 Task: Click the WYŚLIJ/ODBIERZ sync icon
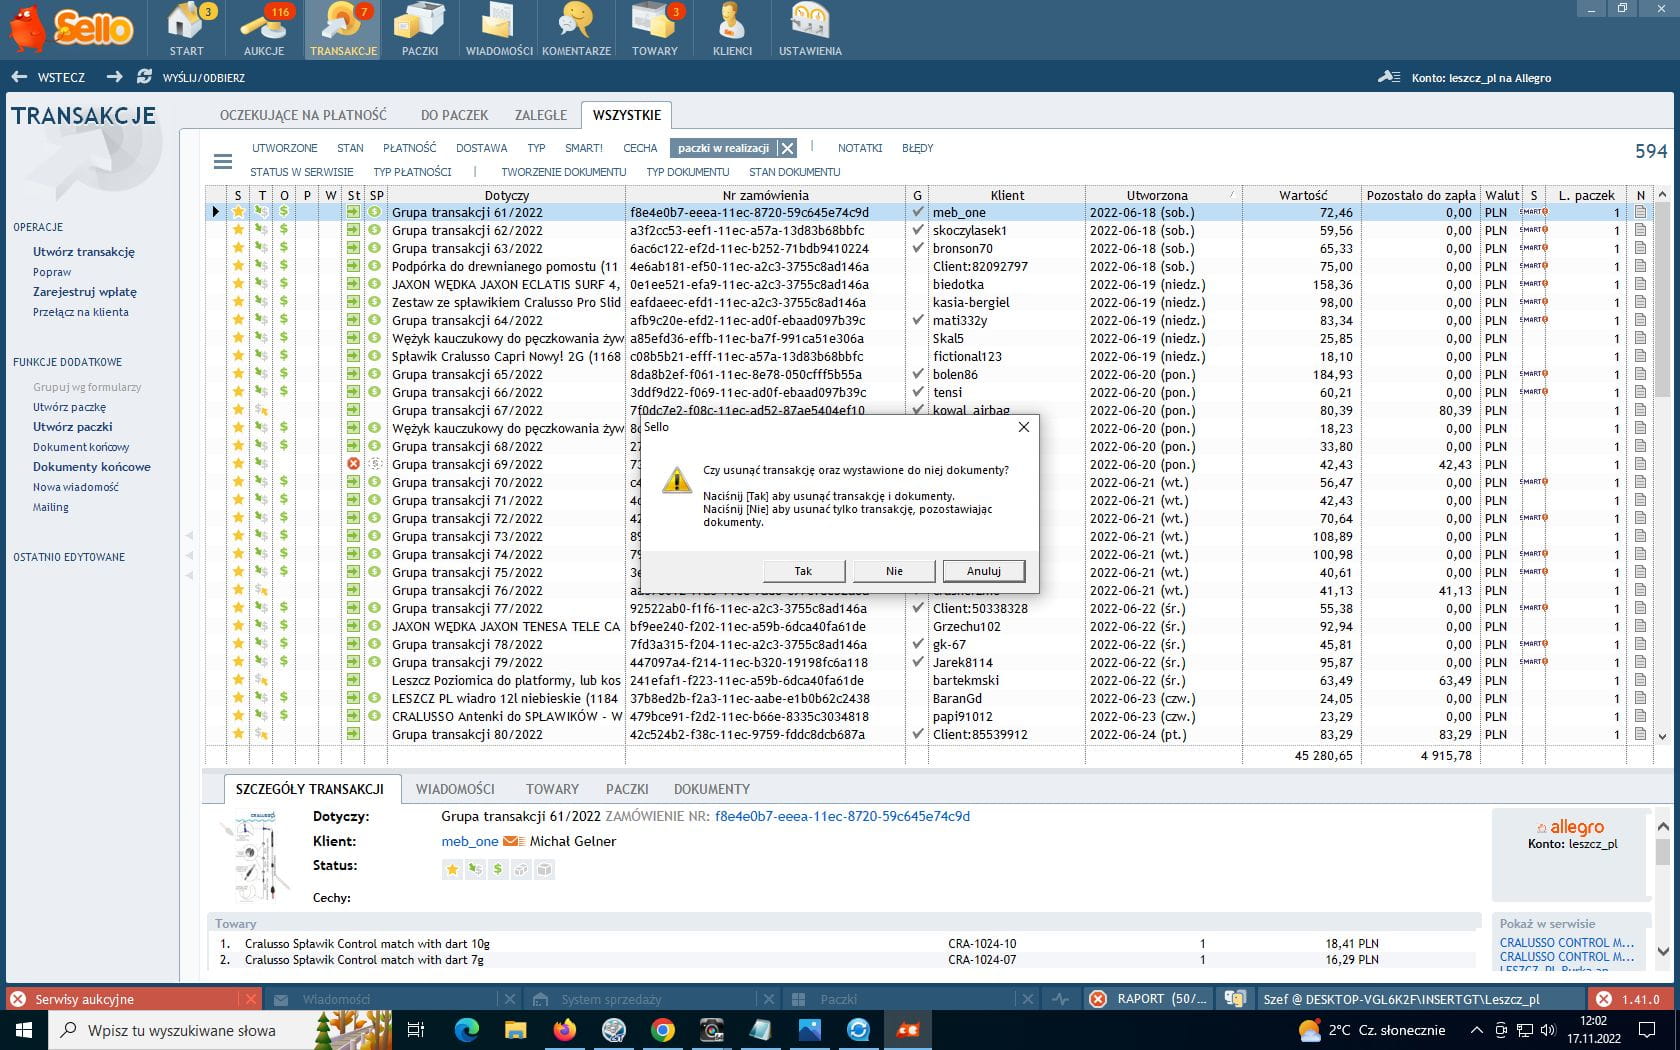145,77
